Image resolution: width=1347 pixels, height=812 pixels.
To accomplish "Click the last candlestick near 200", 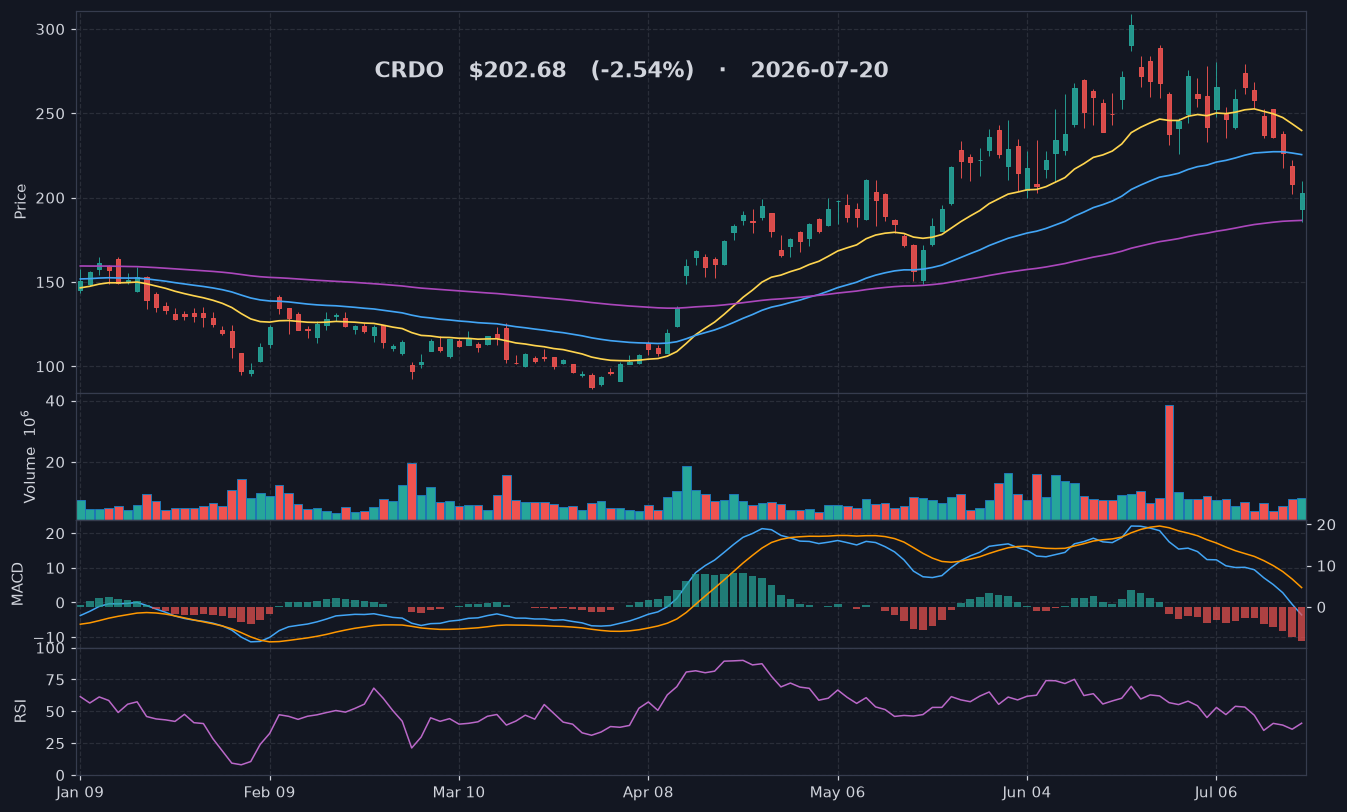I will coord(1302,201).
